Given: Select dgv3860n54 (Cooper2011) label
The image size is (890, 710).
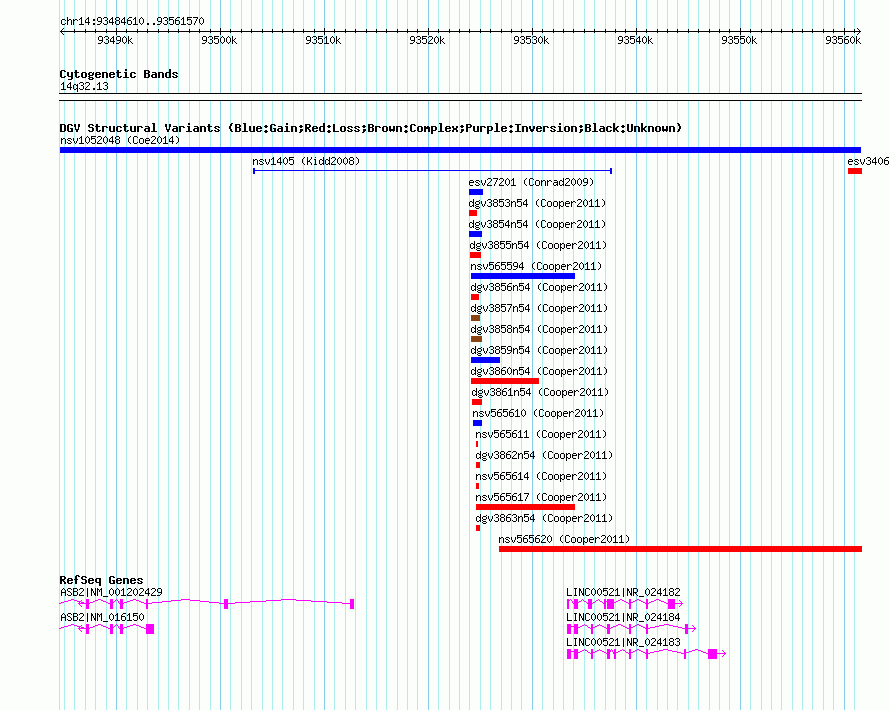Looking at the screenshot, I should tap(539, 371).
